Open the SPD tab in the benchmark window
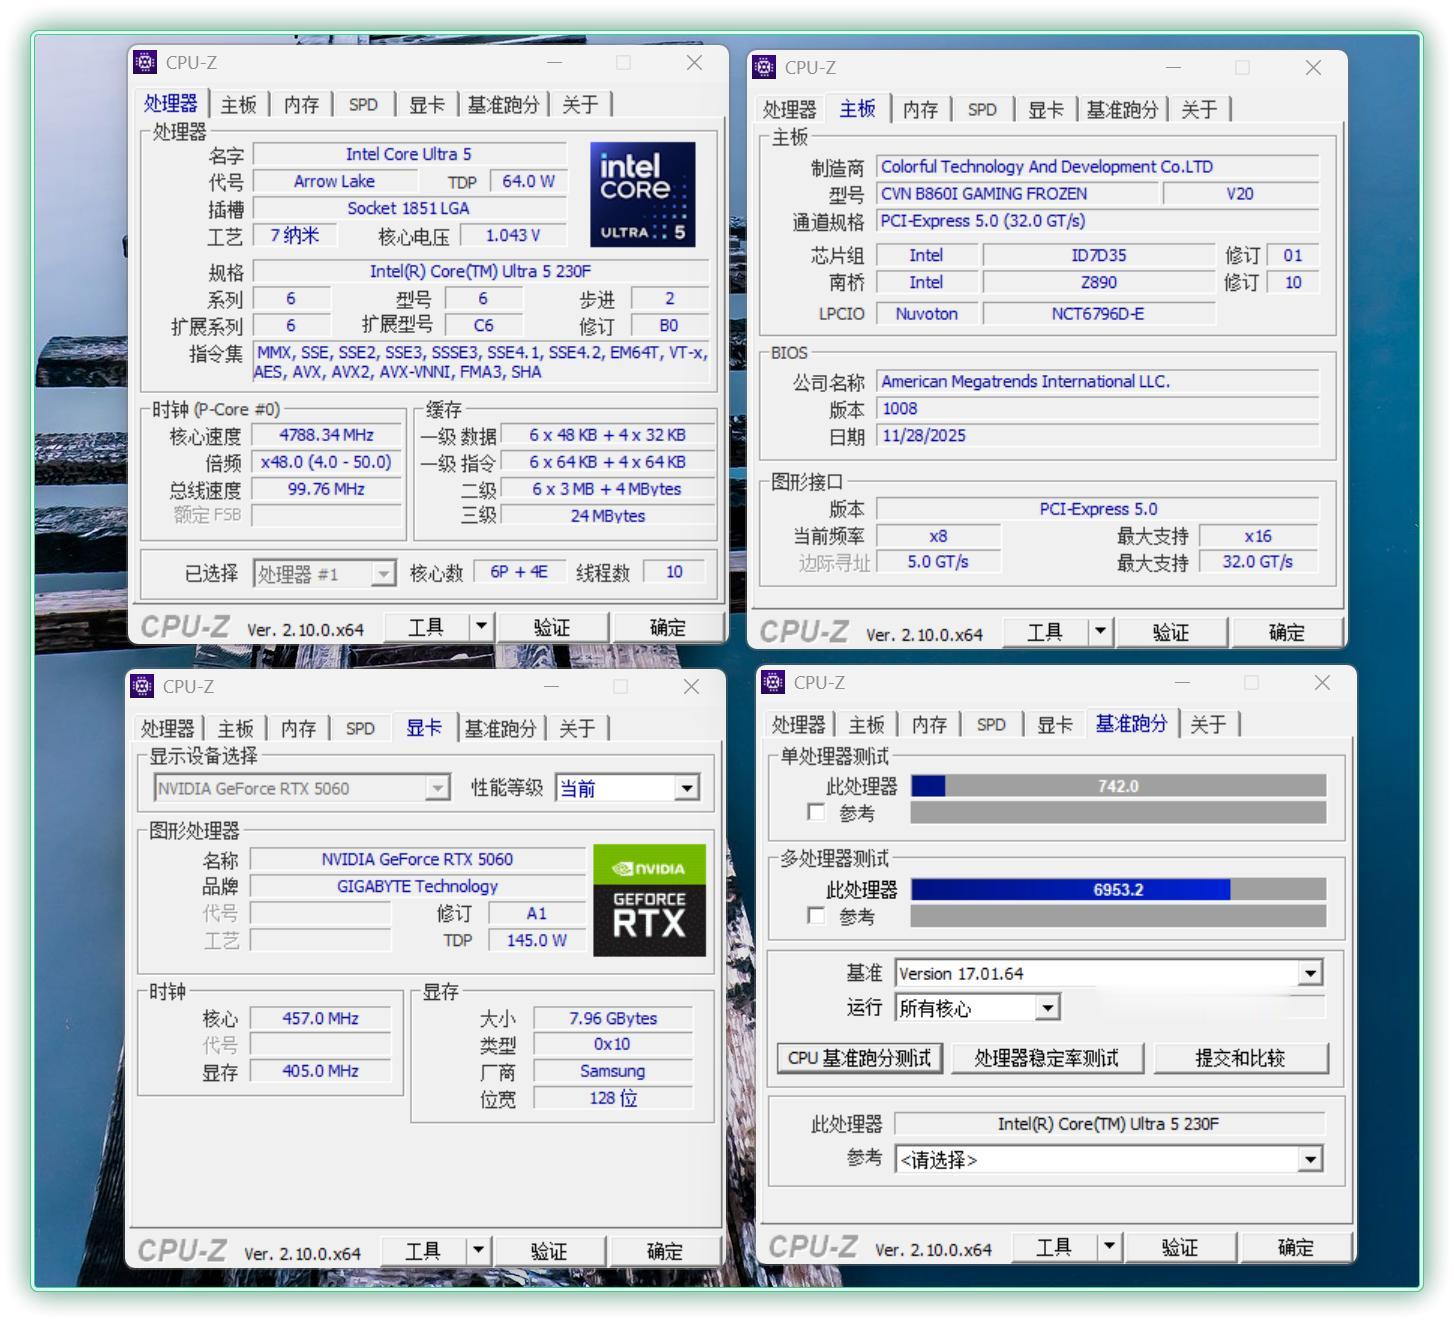This screenshot has height=1322, width=1454. coord(991,725)
